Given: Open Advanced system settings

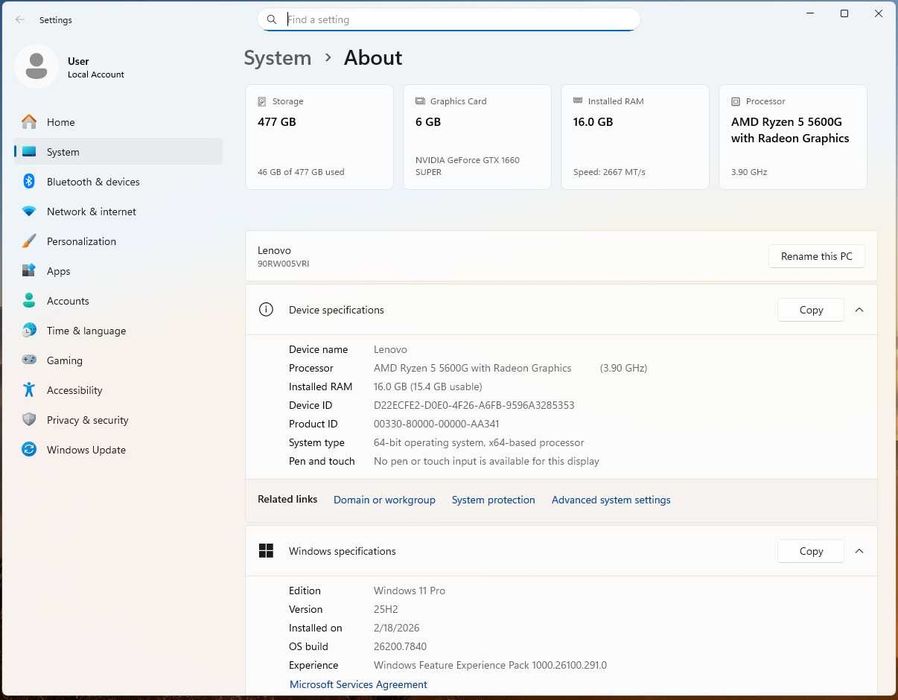Looking at the screenshot, I should [611, 500].
